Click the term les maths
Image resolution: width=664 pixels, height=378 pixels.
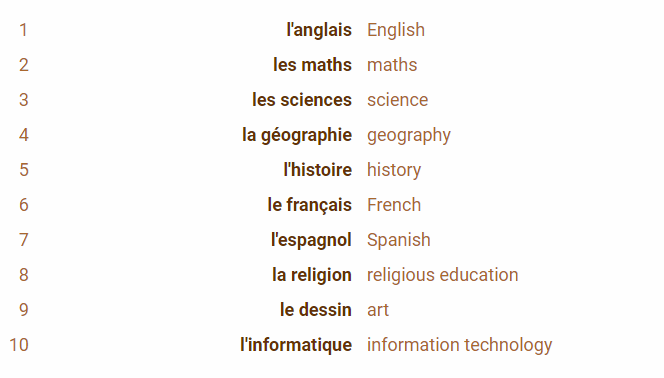312,65
